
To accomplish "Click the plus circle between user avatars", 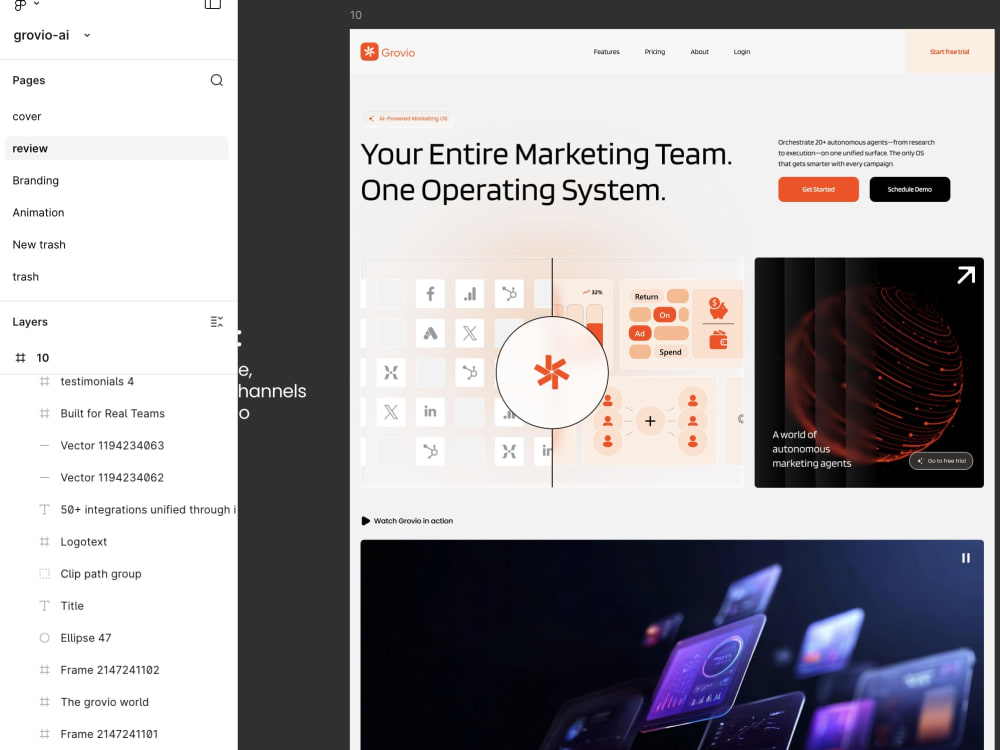I will (650, 421).
